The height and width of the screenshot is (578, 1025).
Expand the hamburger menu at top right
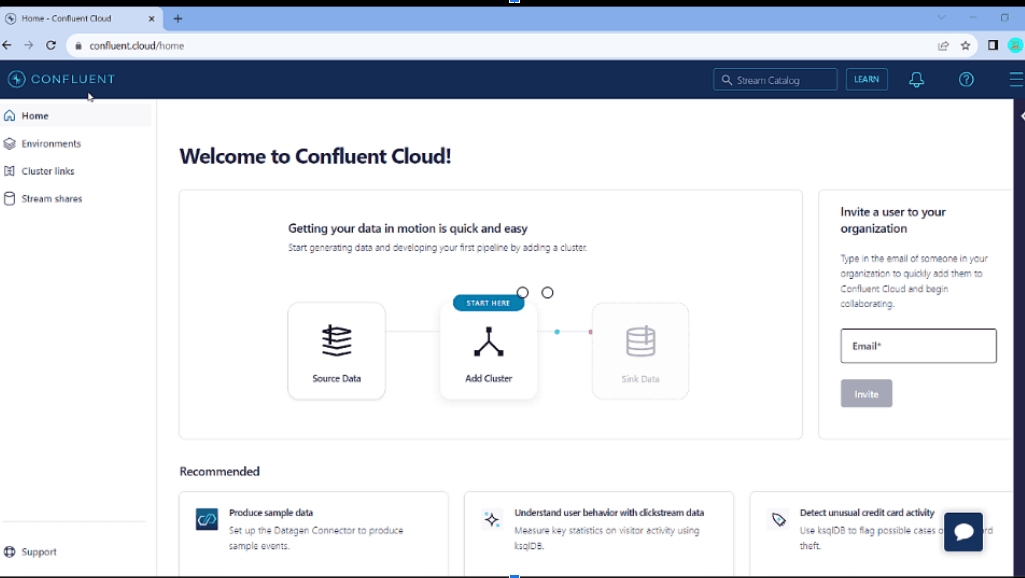click(1016, 78)
